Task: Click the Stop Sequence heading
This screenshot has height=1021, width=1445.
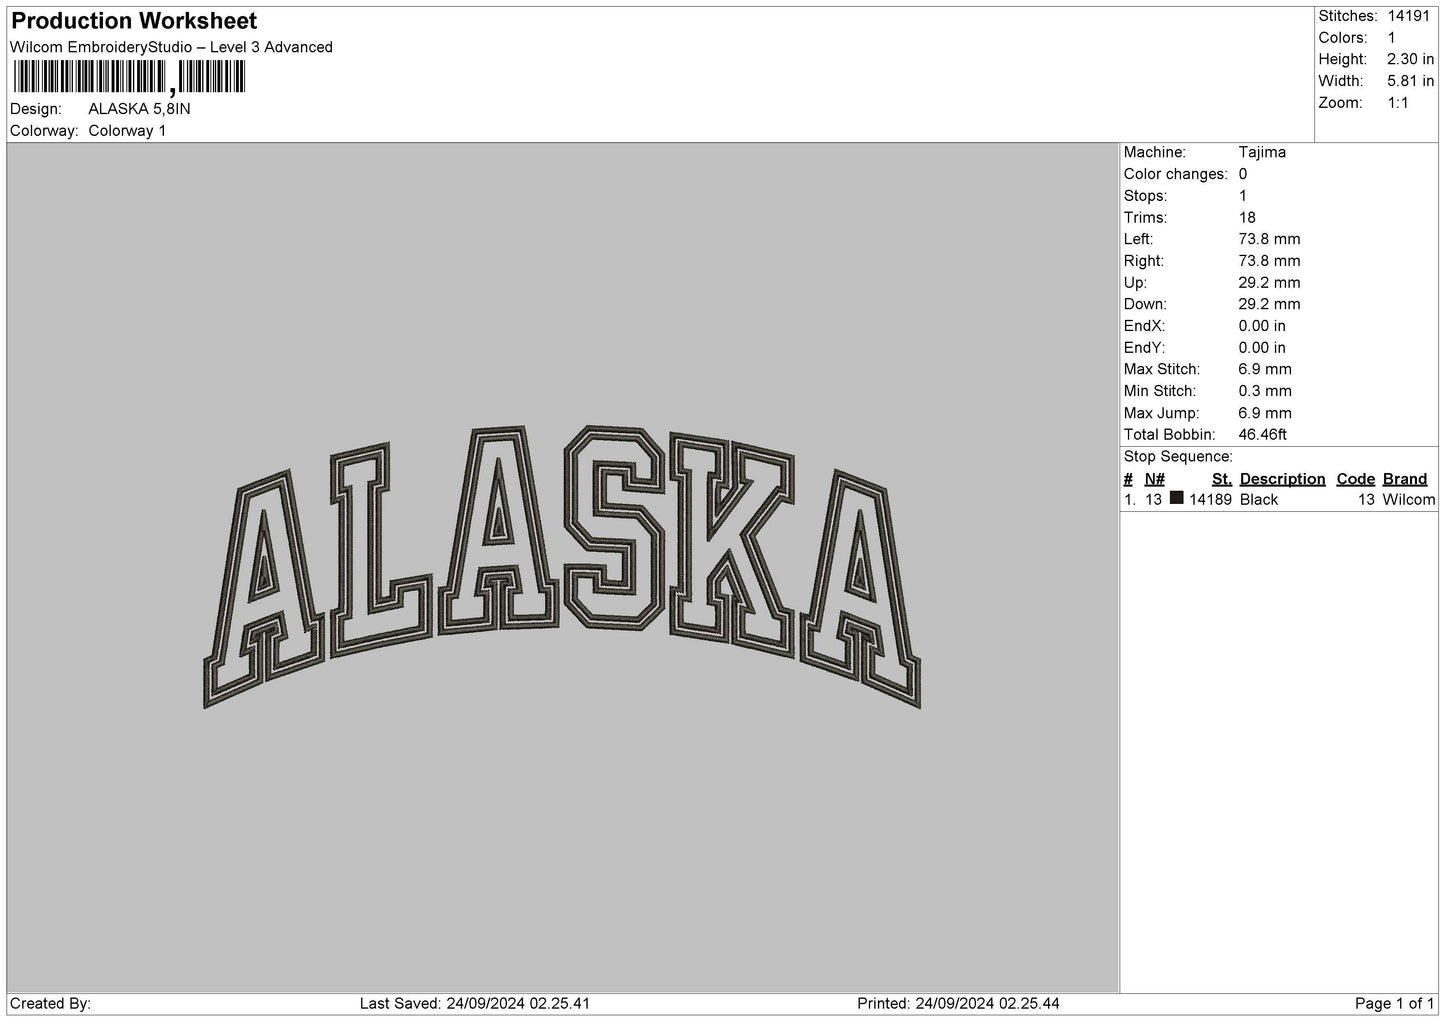Action: 1178,456
